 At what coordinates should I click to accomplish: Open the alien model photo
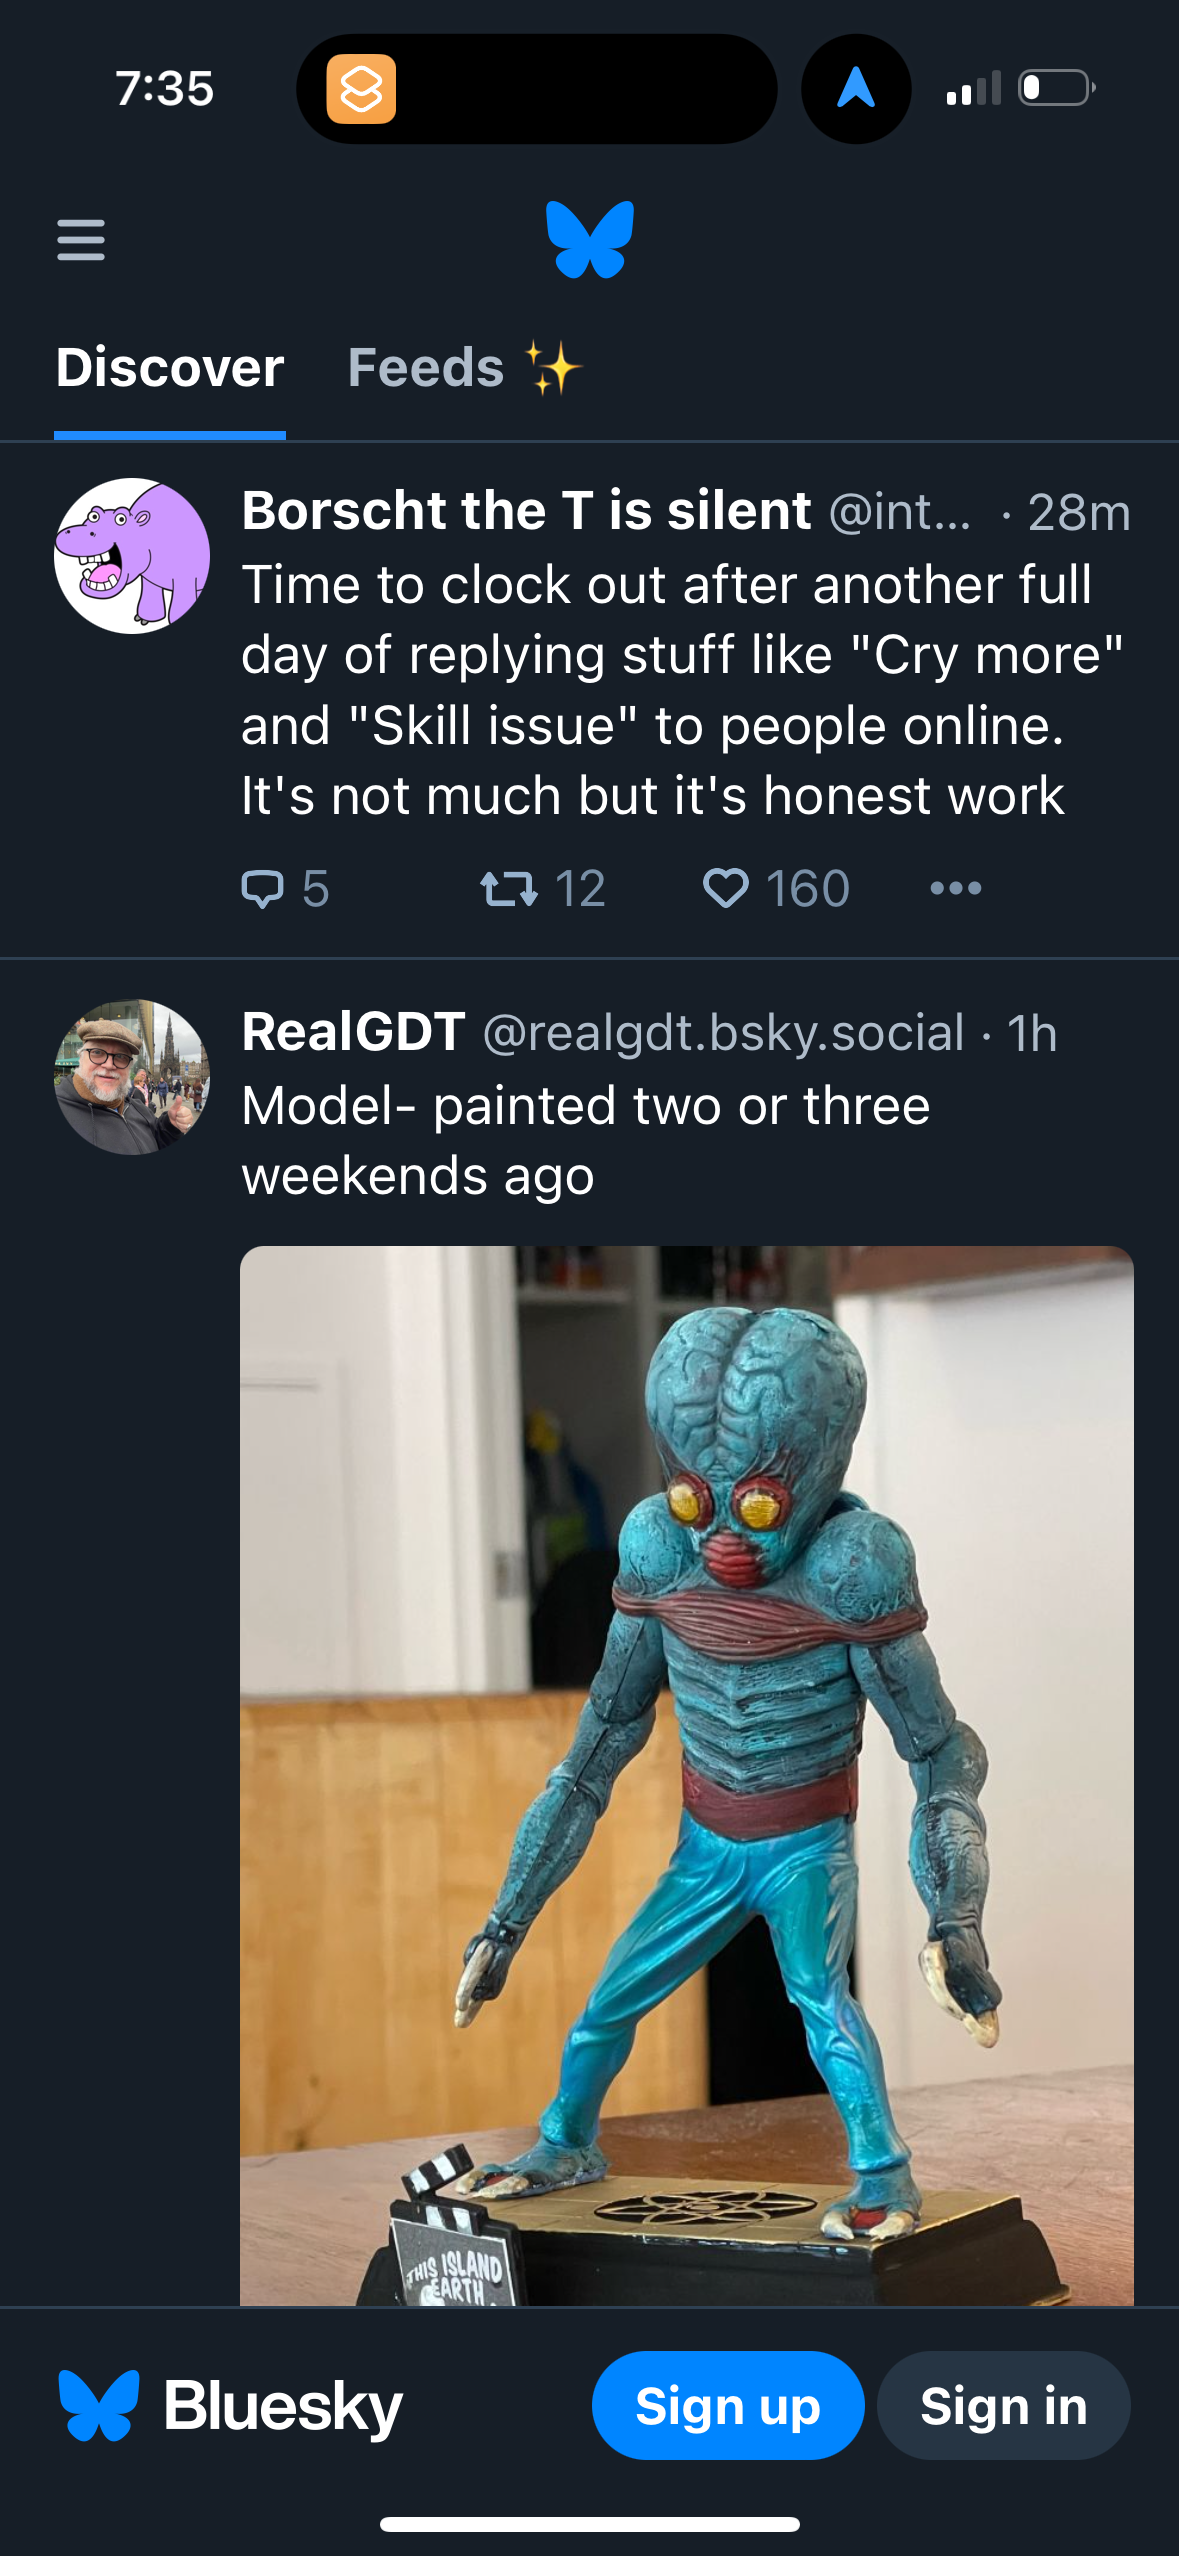click(686, 1775)
